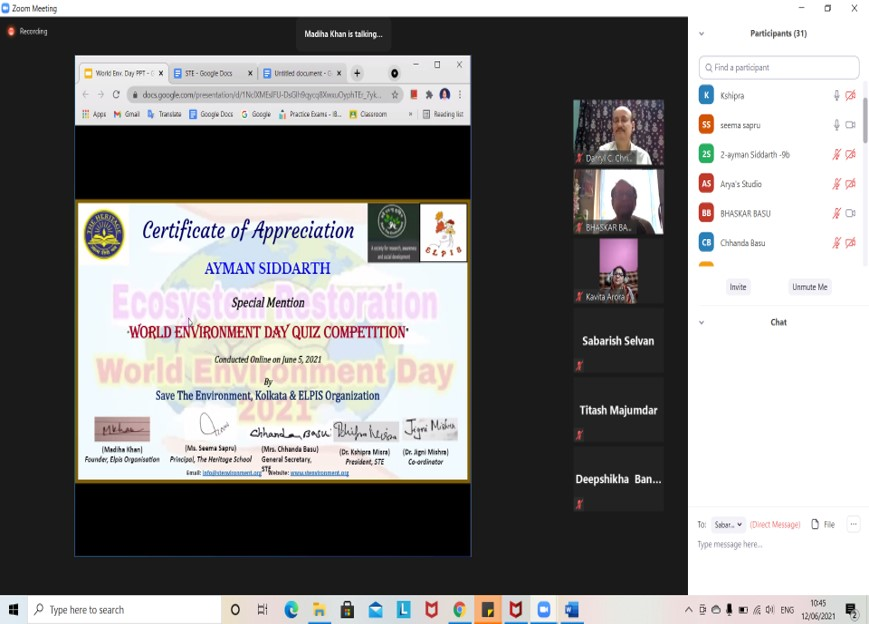Click the Recording indicator
This screenshot has width=869, height=624.
click(x=27, y=32)
